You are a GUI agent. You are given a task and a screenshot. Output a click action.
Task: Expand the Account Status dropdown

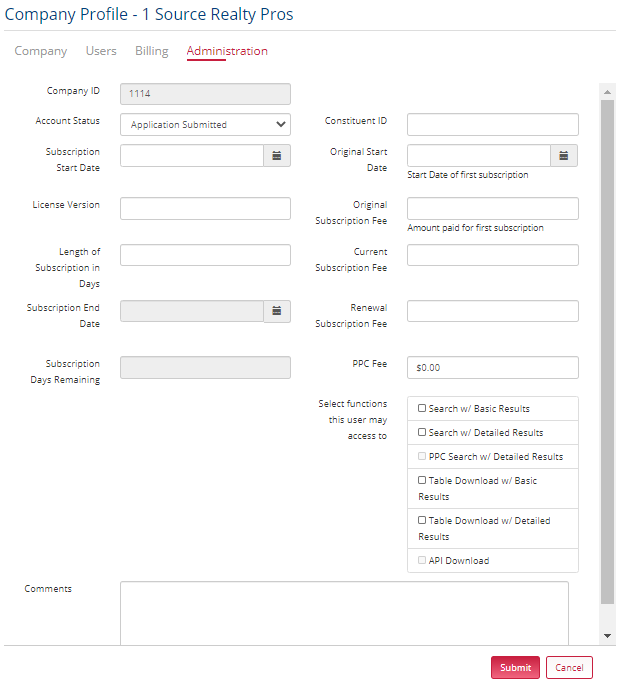click(x=205, y=125)
